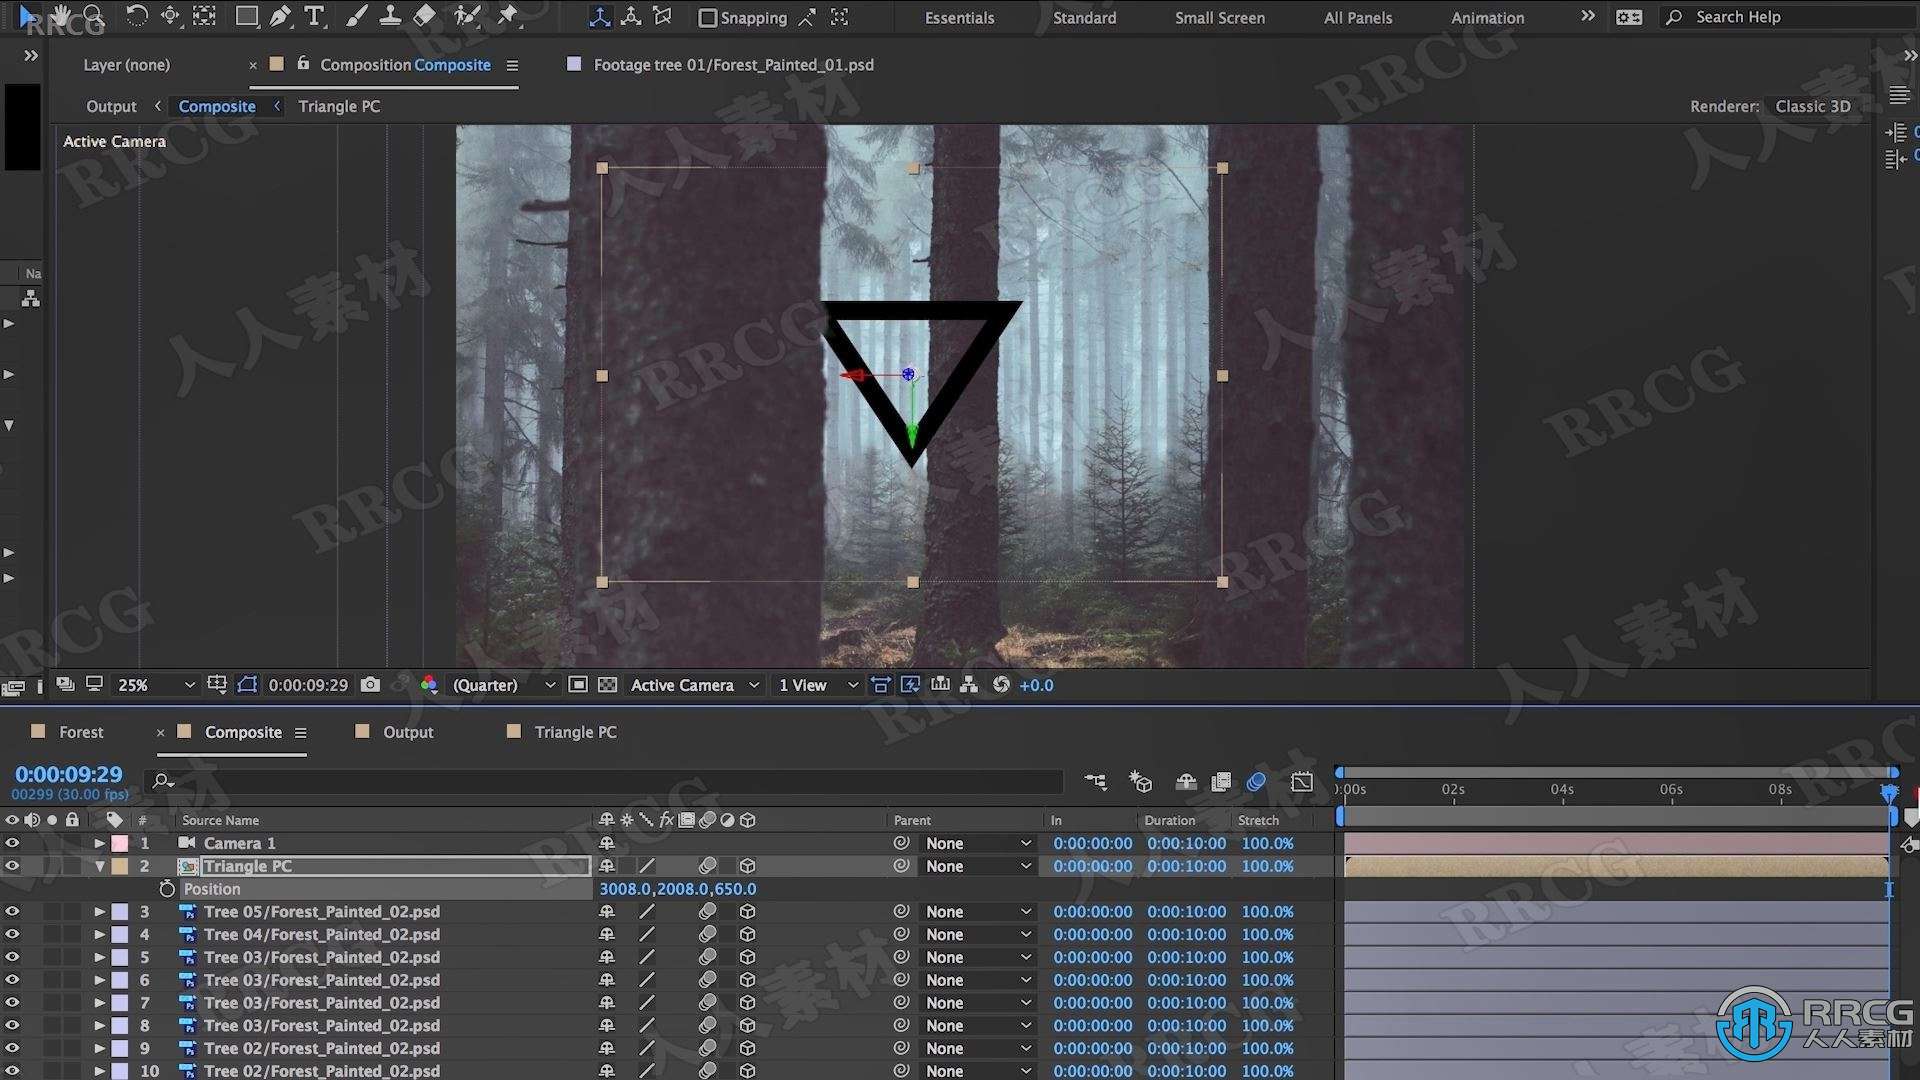Expand Triangle PC layer properties
The height and width of the screenshot is (1080, 1920).
99,865
